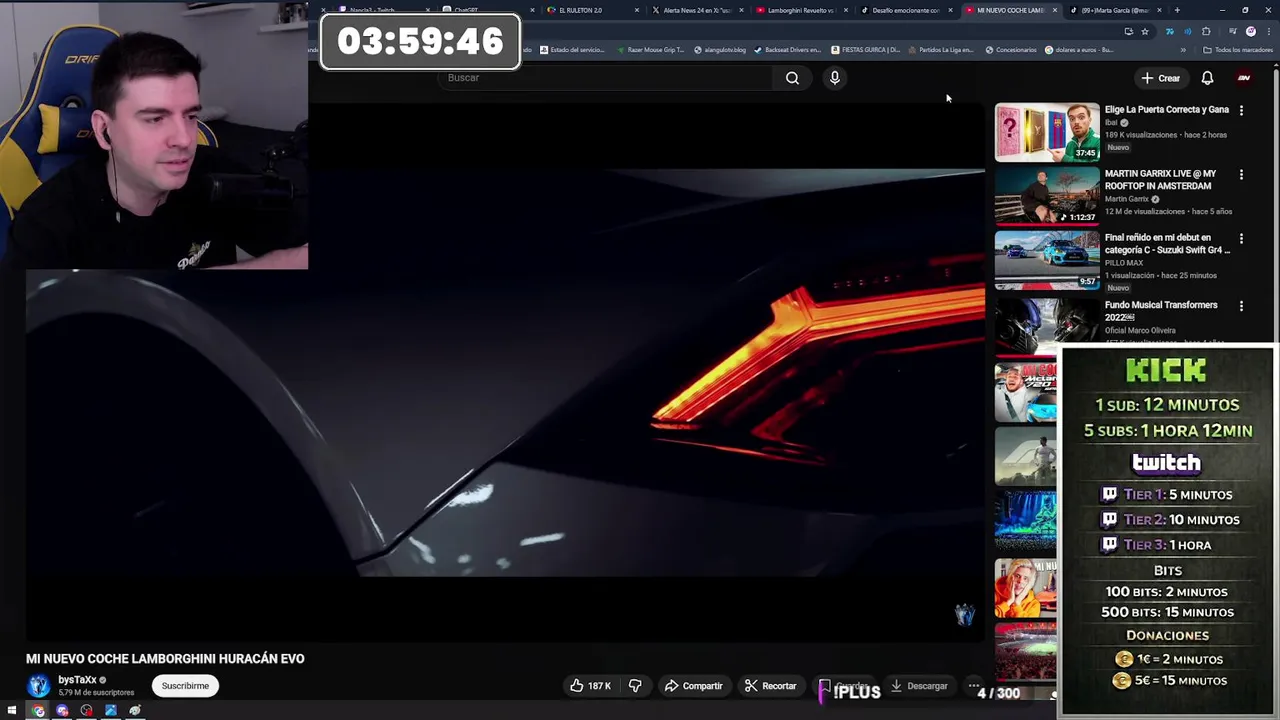This screenshot has height=720, width=1280.
Task: Open Elige La Puerta Correcta thumbnail
Action: coord(1047,132)
